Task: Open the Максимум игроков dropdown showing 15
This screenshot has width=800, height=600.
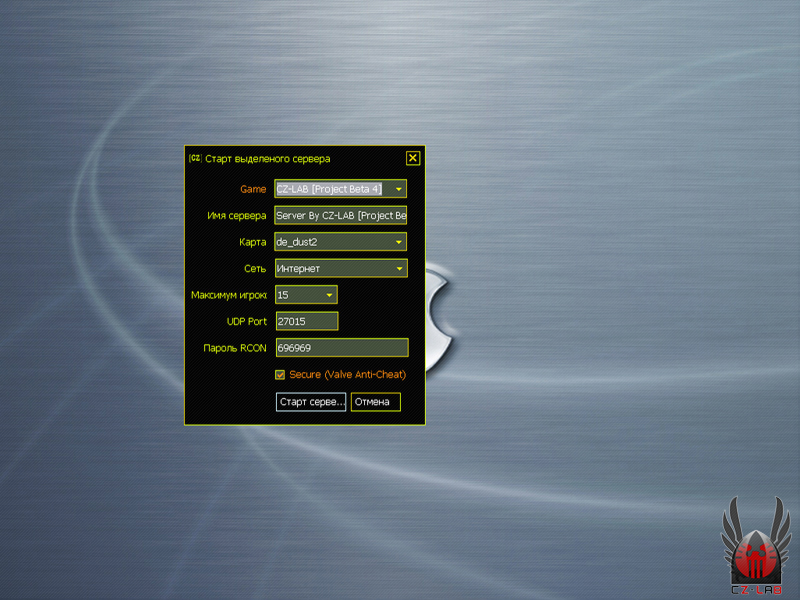Action: [x=306, y=295]
